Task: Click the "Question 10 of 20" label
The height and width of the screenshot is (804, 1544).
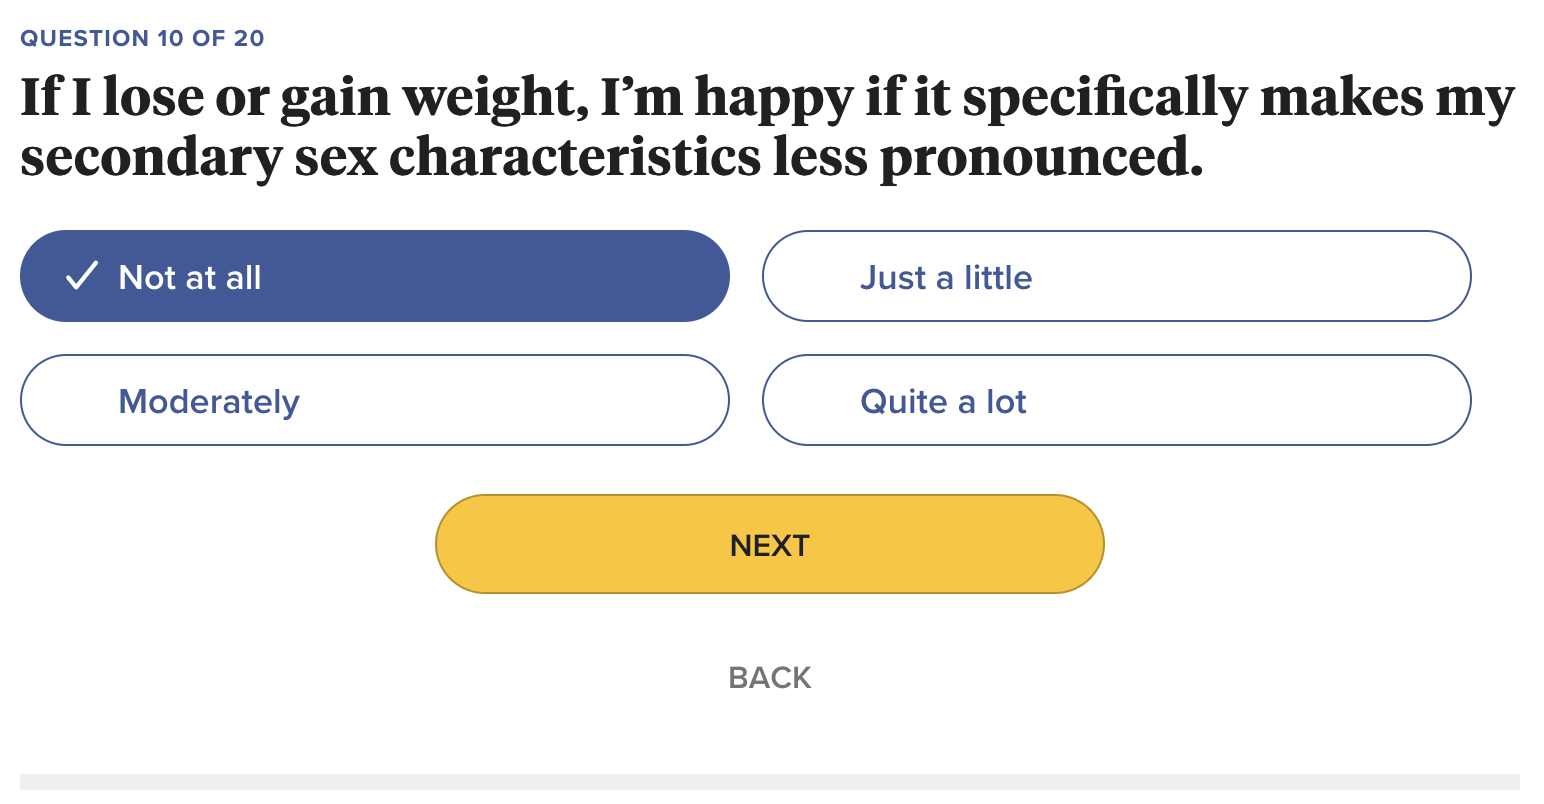Action: point(142,38)
